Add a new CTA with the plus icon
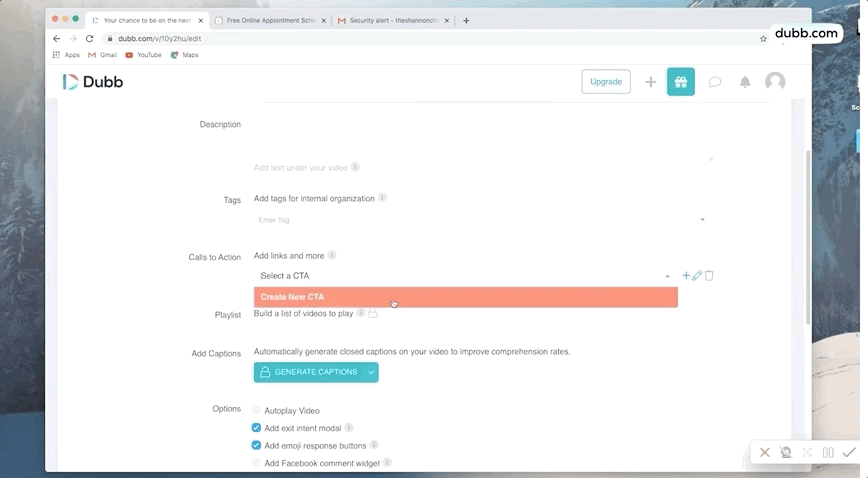Screen dimensions: 868x478 coord(686,275)
